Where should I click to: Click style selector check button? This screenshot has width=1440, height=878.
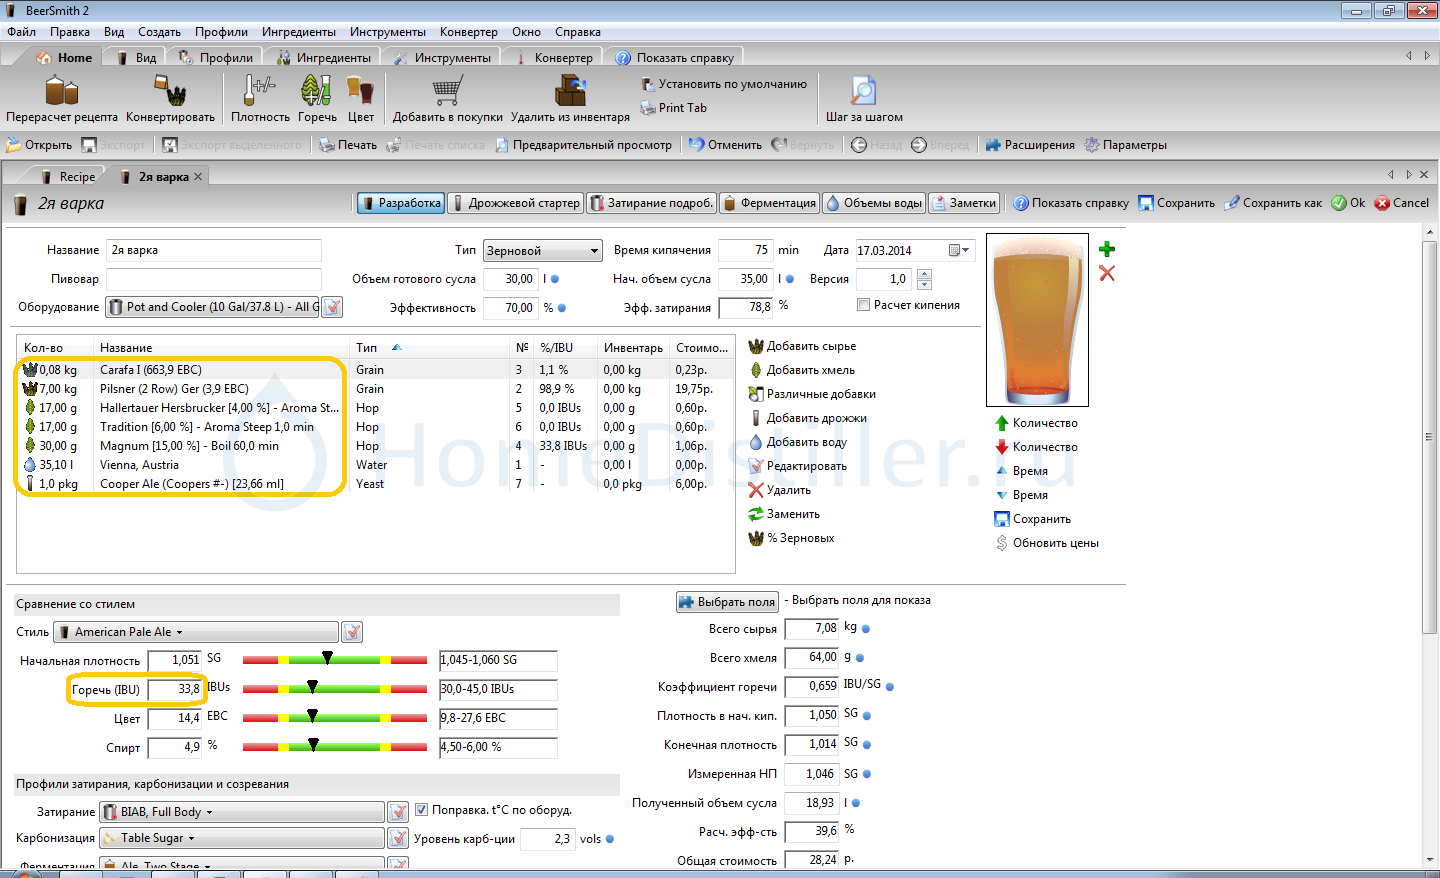tap(352, 632)
